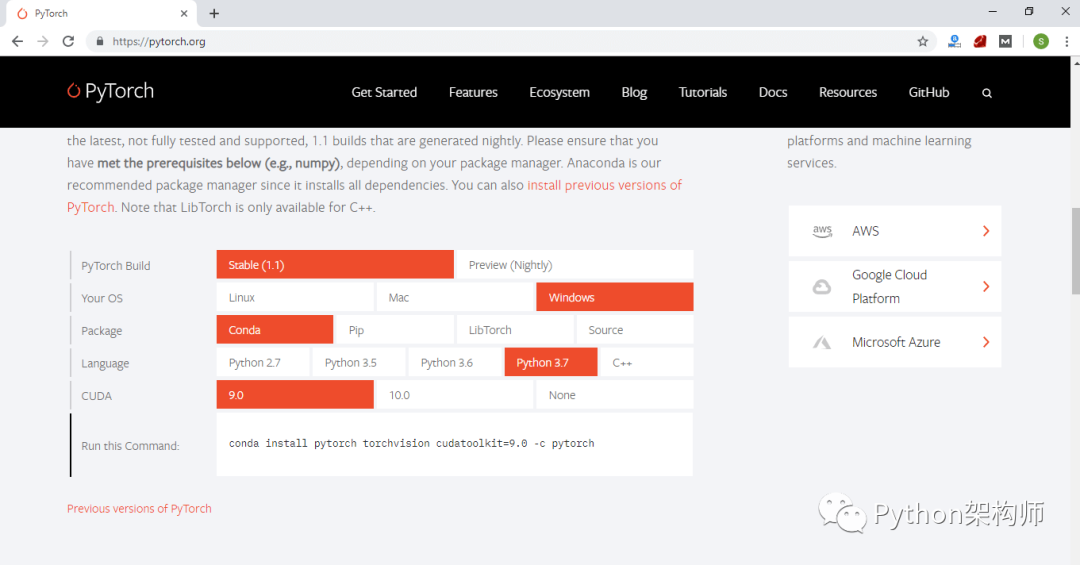1080x565 pixels.
Task: Open the Ecosystem navigation item
Action: (559, 92)
